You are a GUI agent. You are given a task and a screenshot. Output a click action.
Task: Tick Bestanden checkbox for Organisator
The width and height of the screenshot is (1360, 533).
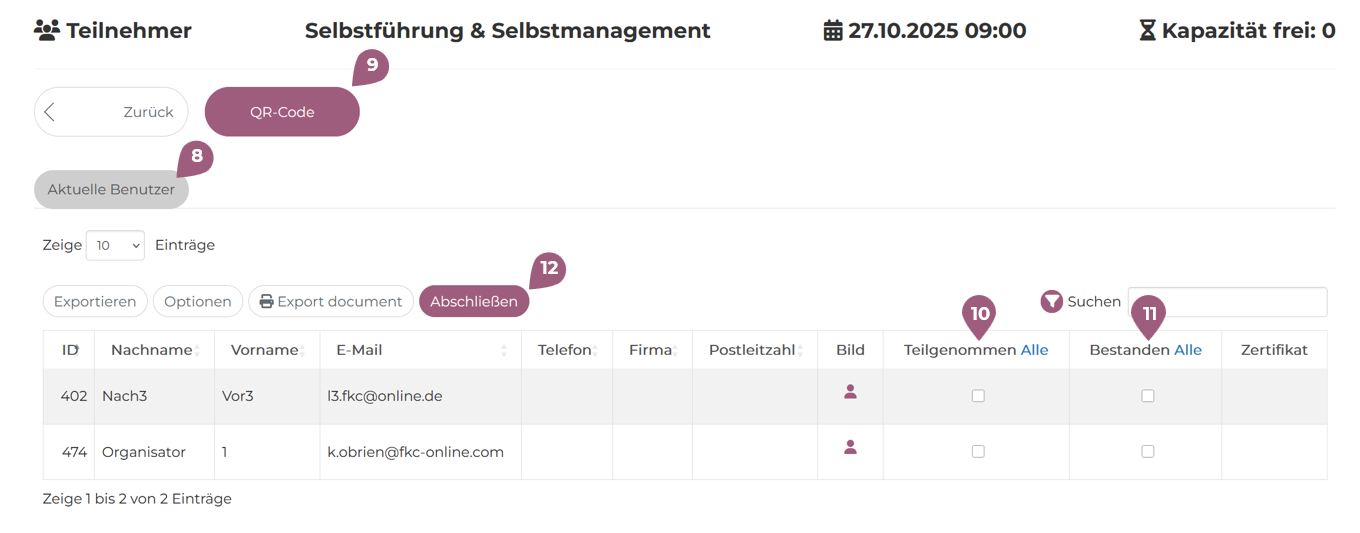click(1148, 452)
